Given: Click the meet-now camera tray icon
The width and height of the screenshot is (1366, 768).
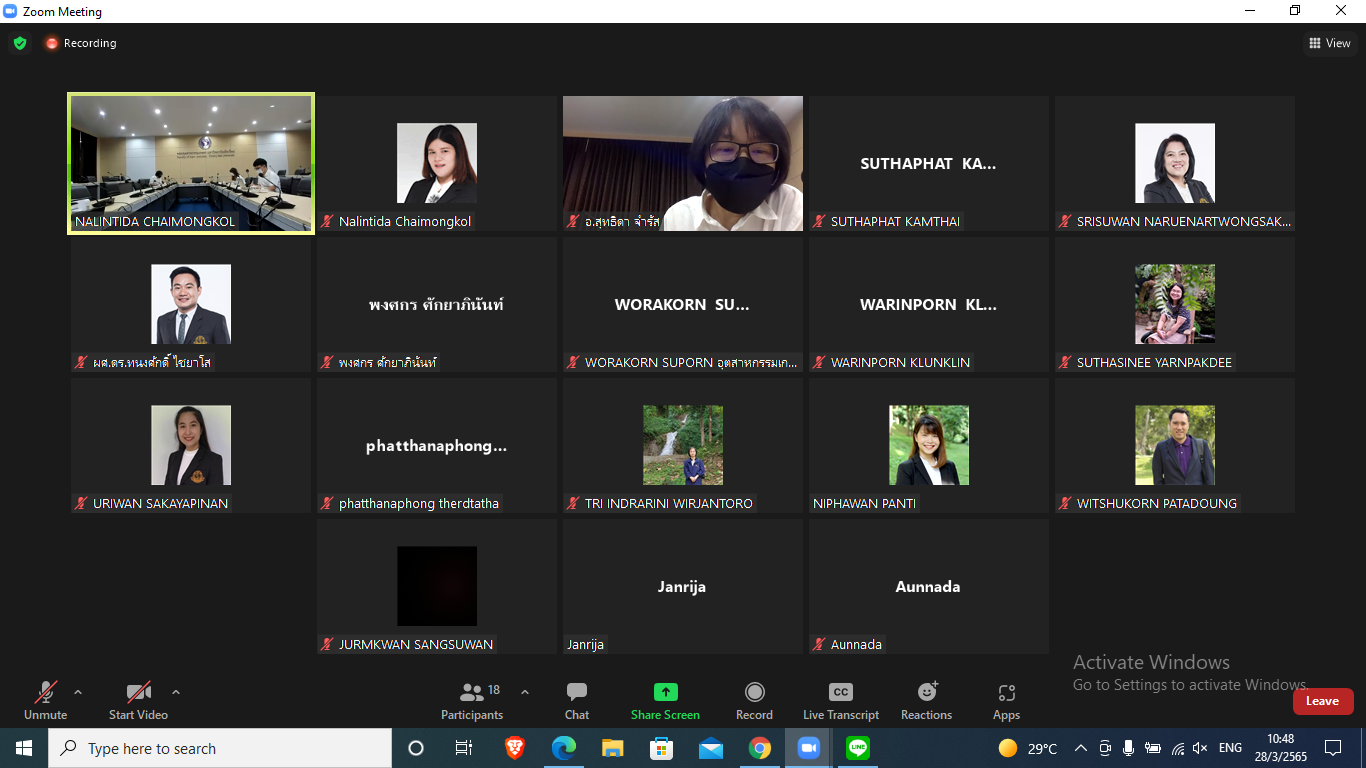Looking at the screenshot, I should point(1105,748).
